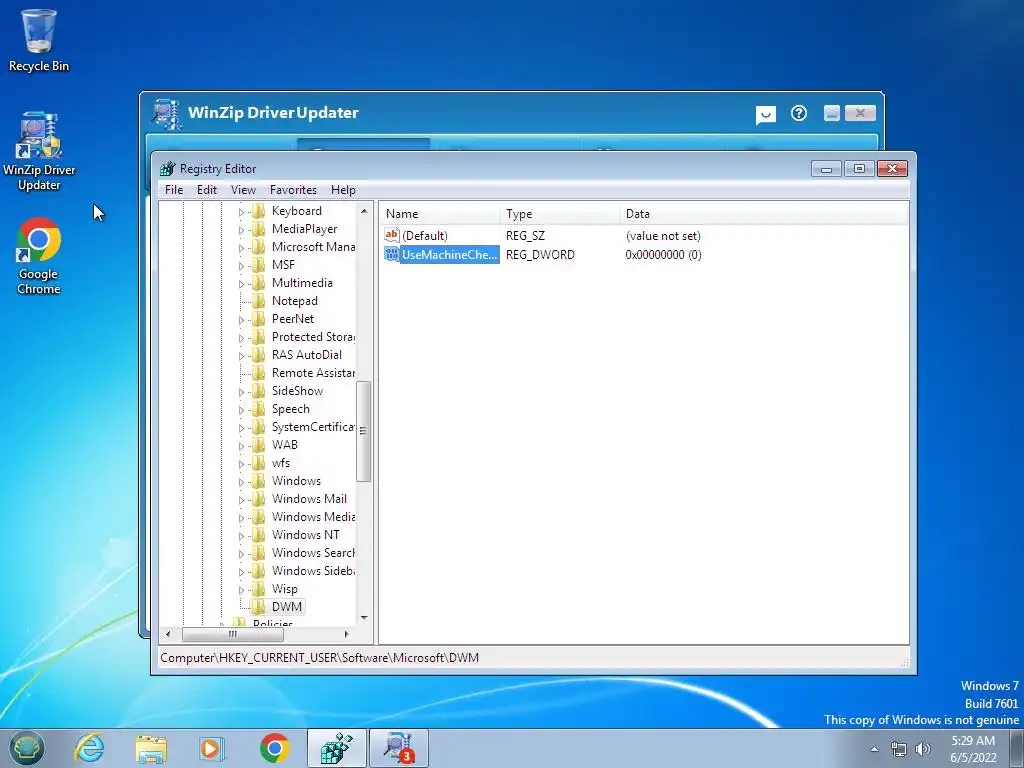The width and height of the screenshot is (1024, 768).
Task: Click Show desktop button at taskbar end
Action: [x=1018, y=748]
